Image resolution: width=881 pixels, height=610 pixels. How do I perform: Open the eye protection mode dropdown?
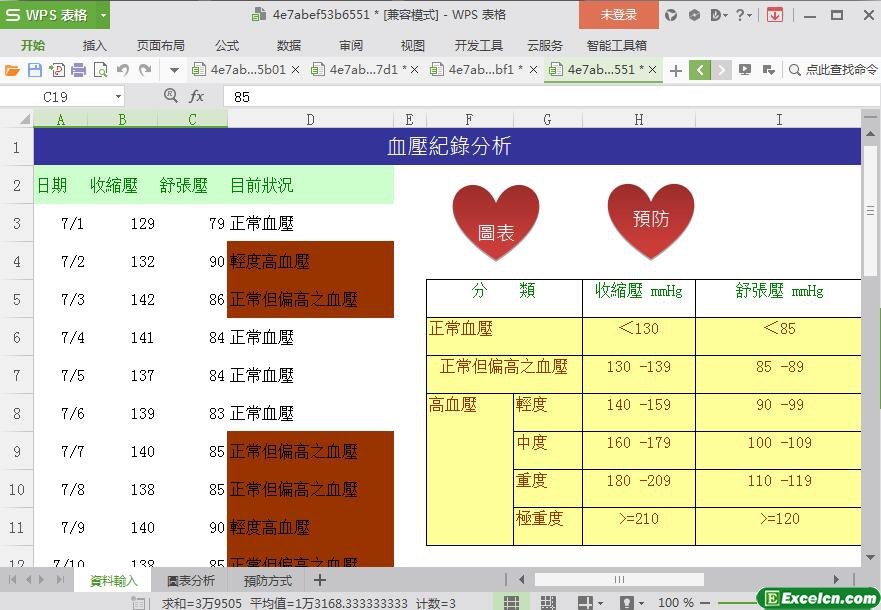pyautogui.click(x=641, y=603)
